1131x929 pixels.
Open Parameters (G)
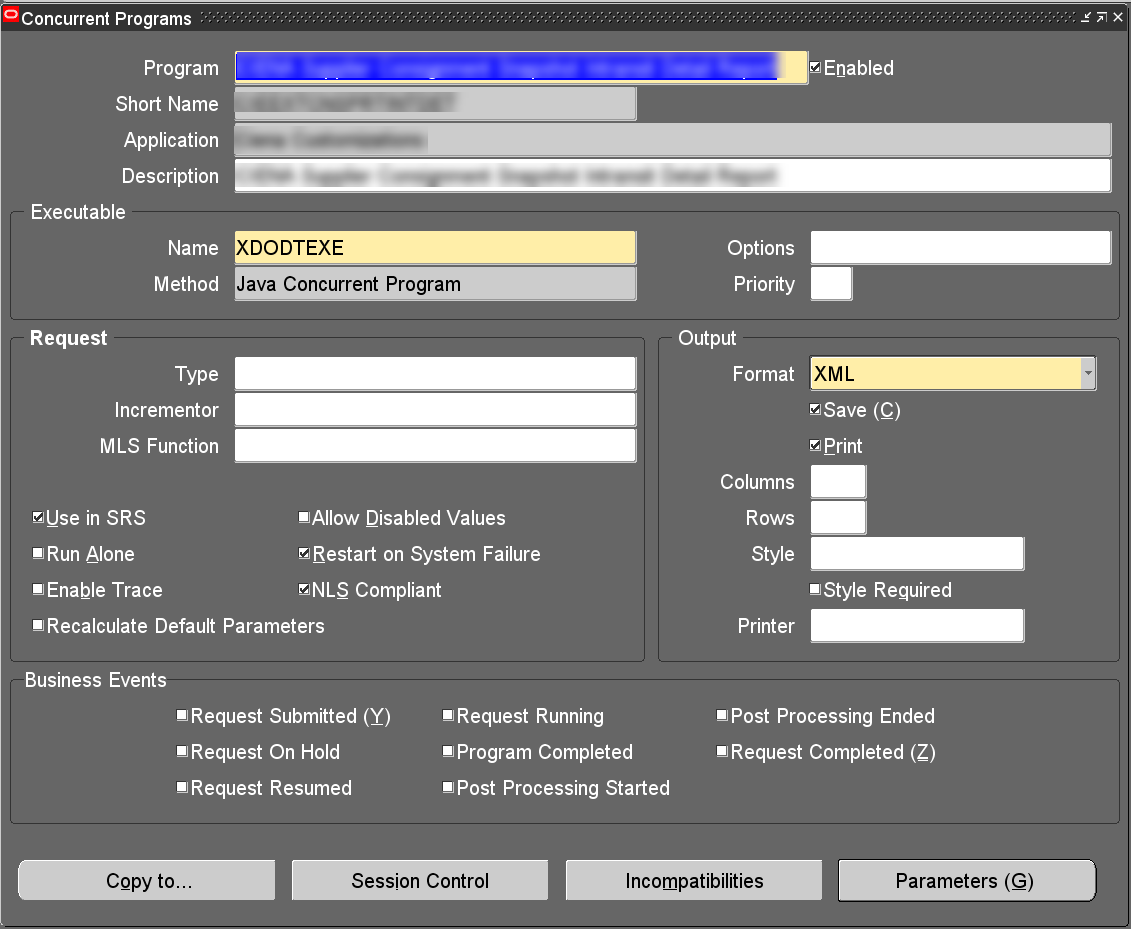tap(967, 881)
